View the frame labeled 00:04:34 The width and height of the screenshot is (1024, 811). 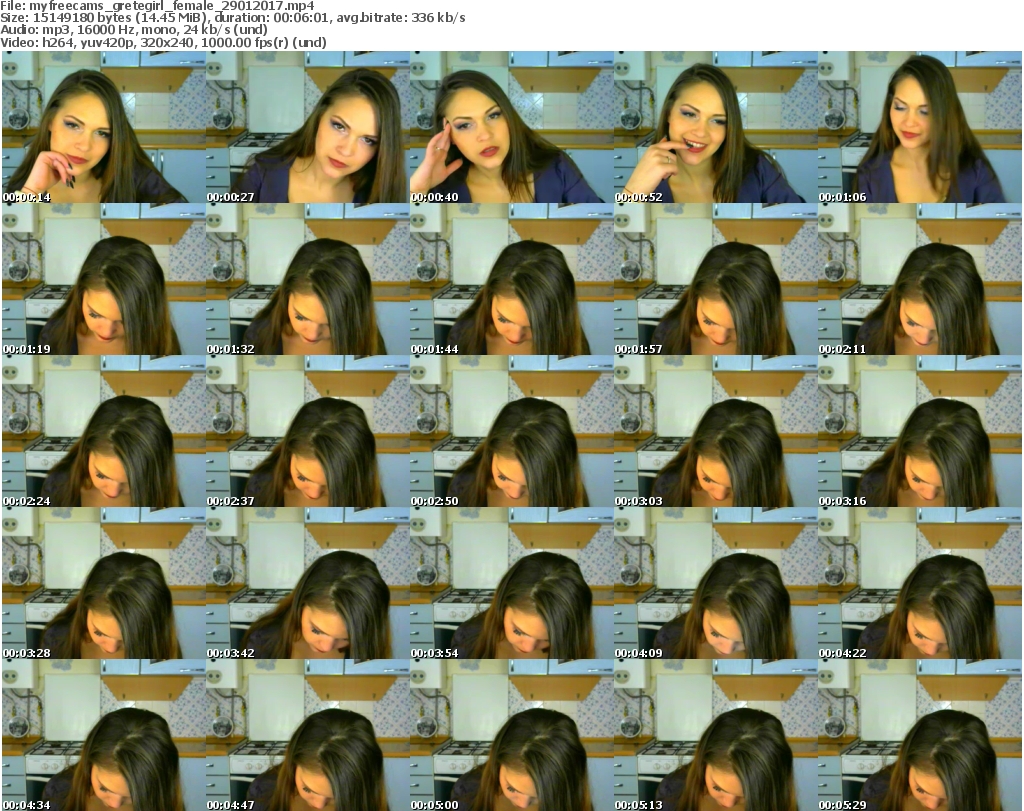104,735
